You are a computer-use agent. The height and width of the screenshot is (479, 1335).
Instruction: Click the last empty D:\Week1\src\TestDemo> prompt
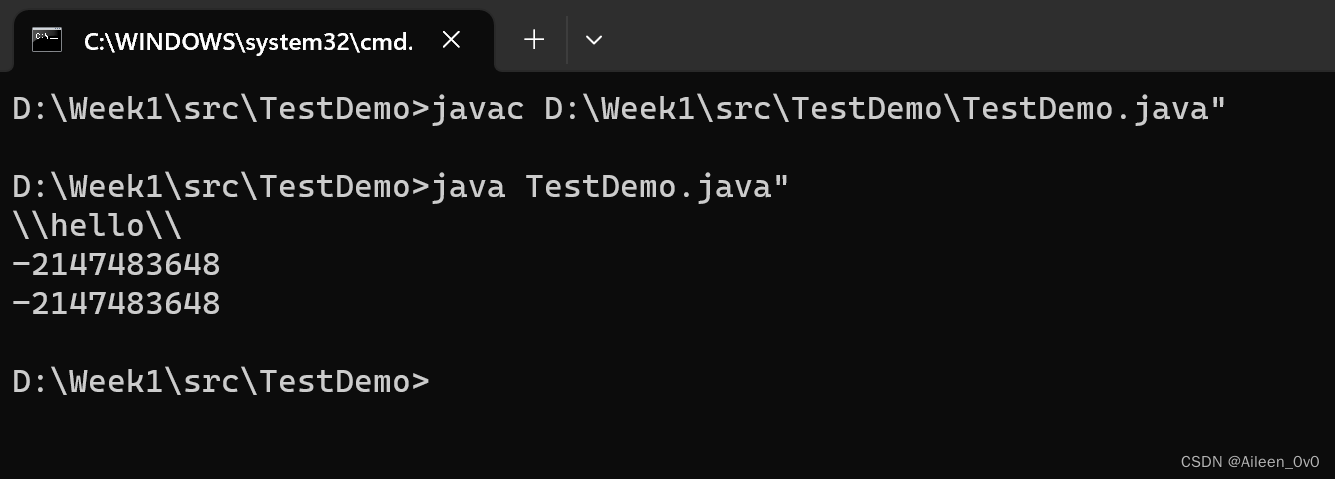coord(220,382)
